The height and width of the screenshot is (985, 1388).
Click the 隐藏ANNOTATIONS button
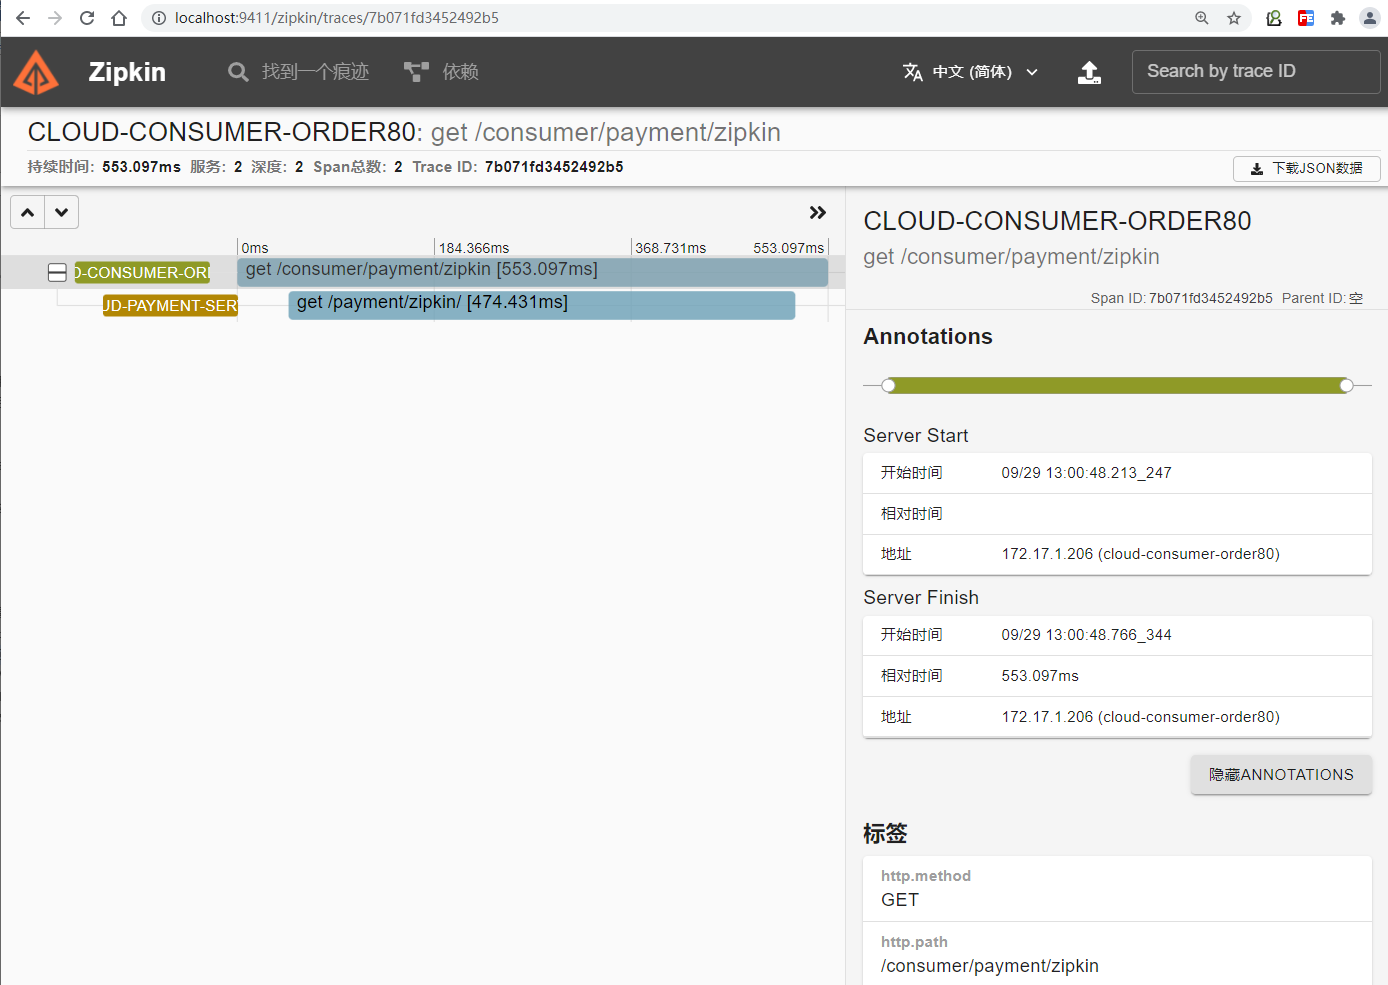[1281, 775]
